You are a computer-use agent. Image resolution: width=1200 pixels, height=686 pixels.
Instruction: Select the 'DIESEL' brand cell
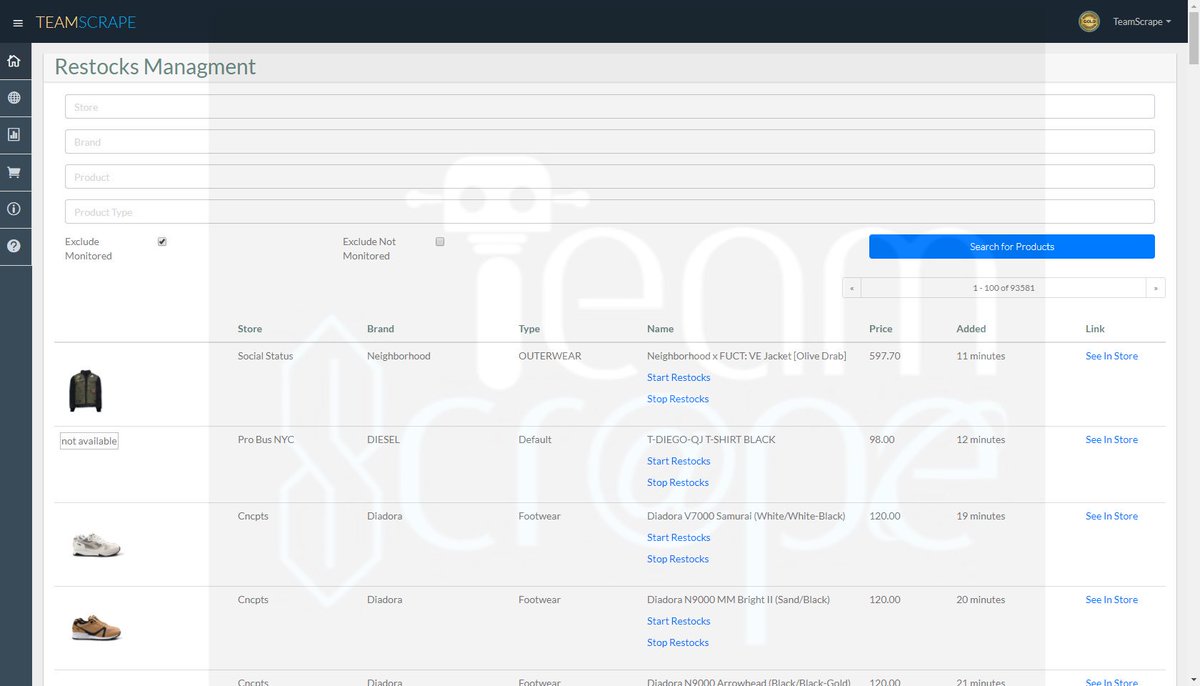(383, 440)
